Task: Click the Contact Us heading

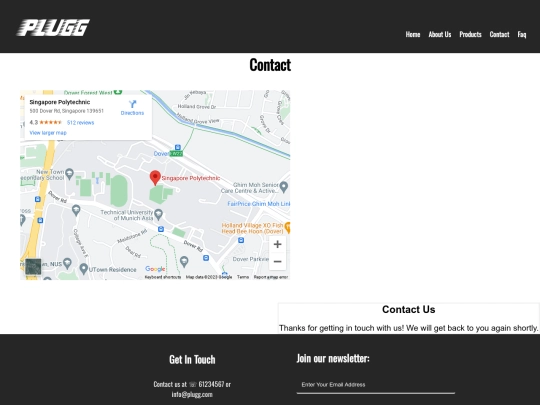Action: click(408, 309)
